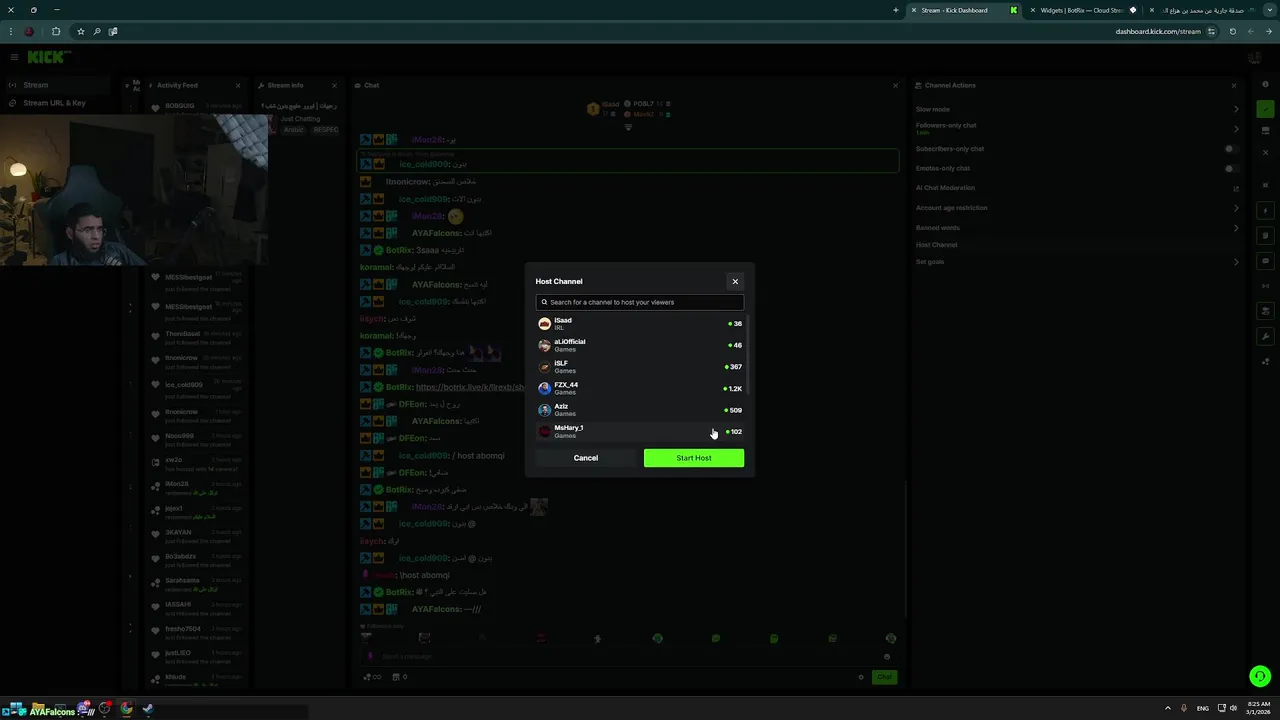
Task: Open emoji picker in message box
Action: point(886,656)
